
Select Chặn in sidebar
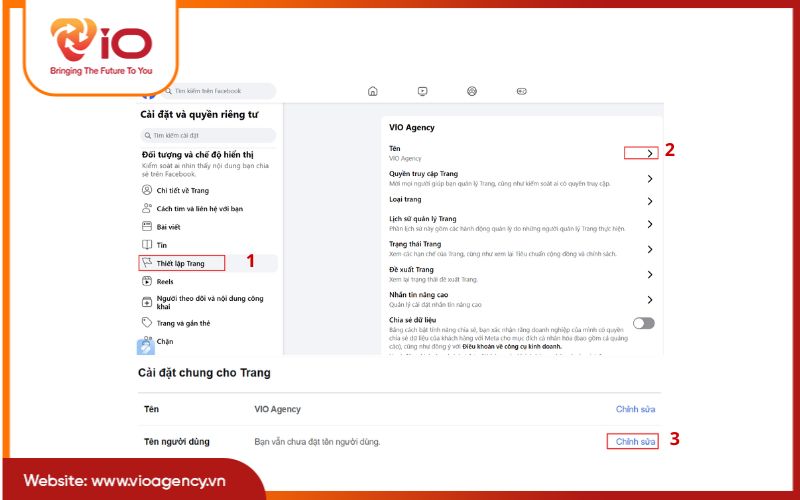click(165, 341)
